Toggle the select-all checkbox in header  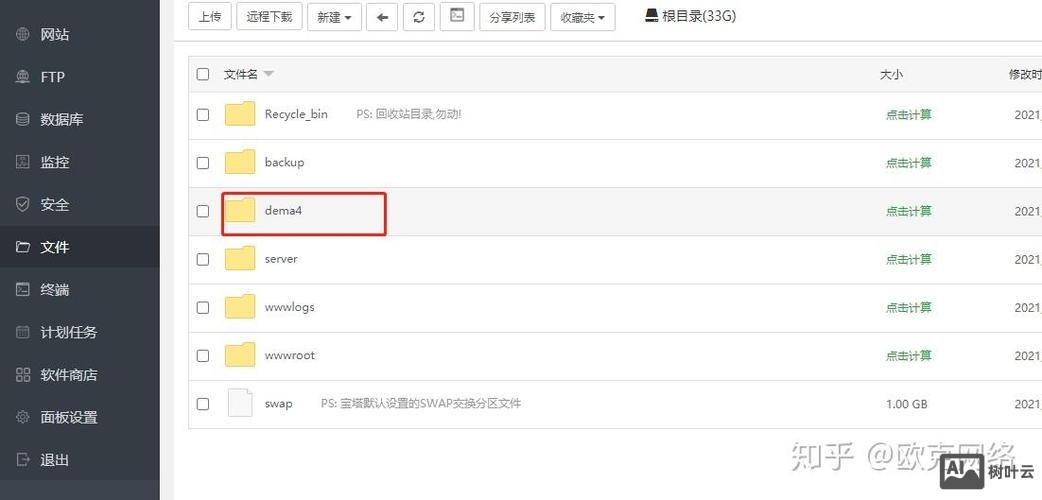coord(203,74)
